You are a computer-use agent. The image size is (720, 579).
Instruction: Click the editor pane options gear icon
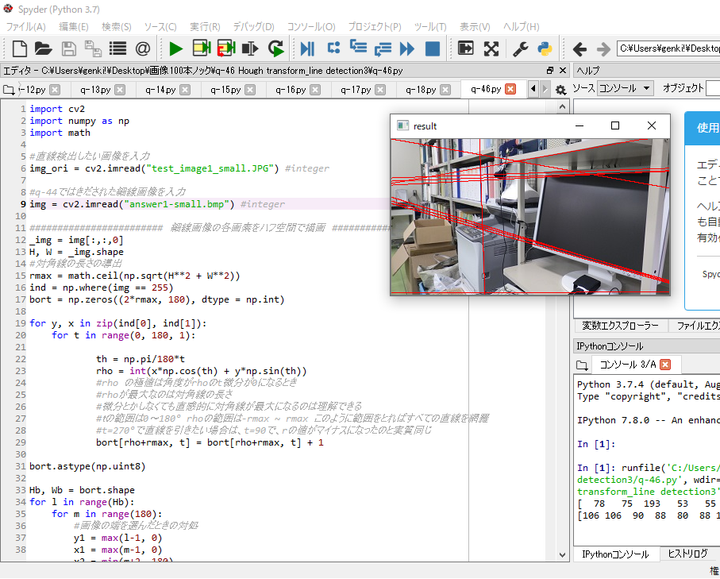560,89
